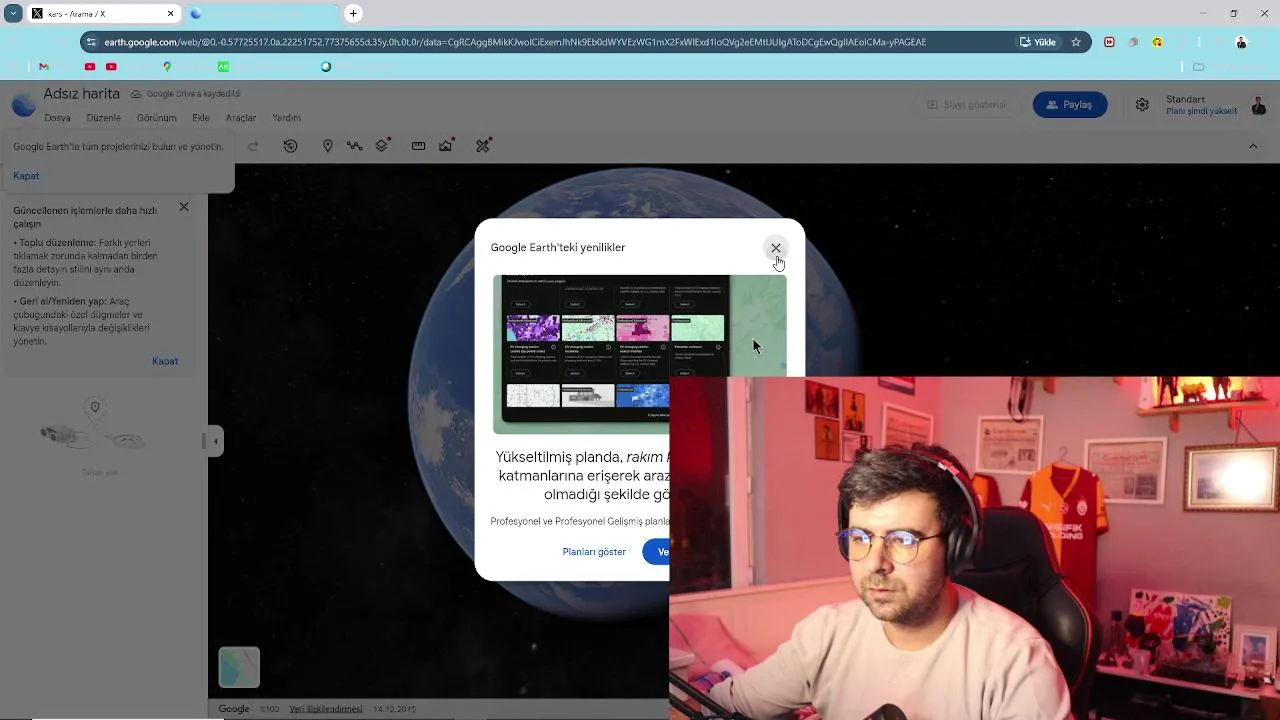The height and width of the screenshot is (720, 1280).
Task: Click the map style thumbnail at bottom left
Action: tap(239, 667)
